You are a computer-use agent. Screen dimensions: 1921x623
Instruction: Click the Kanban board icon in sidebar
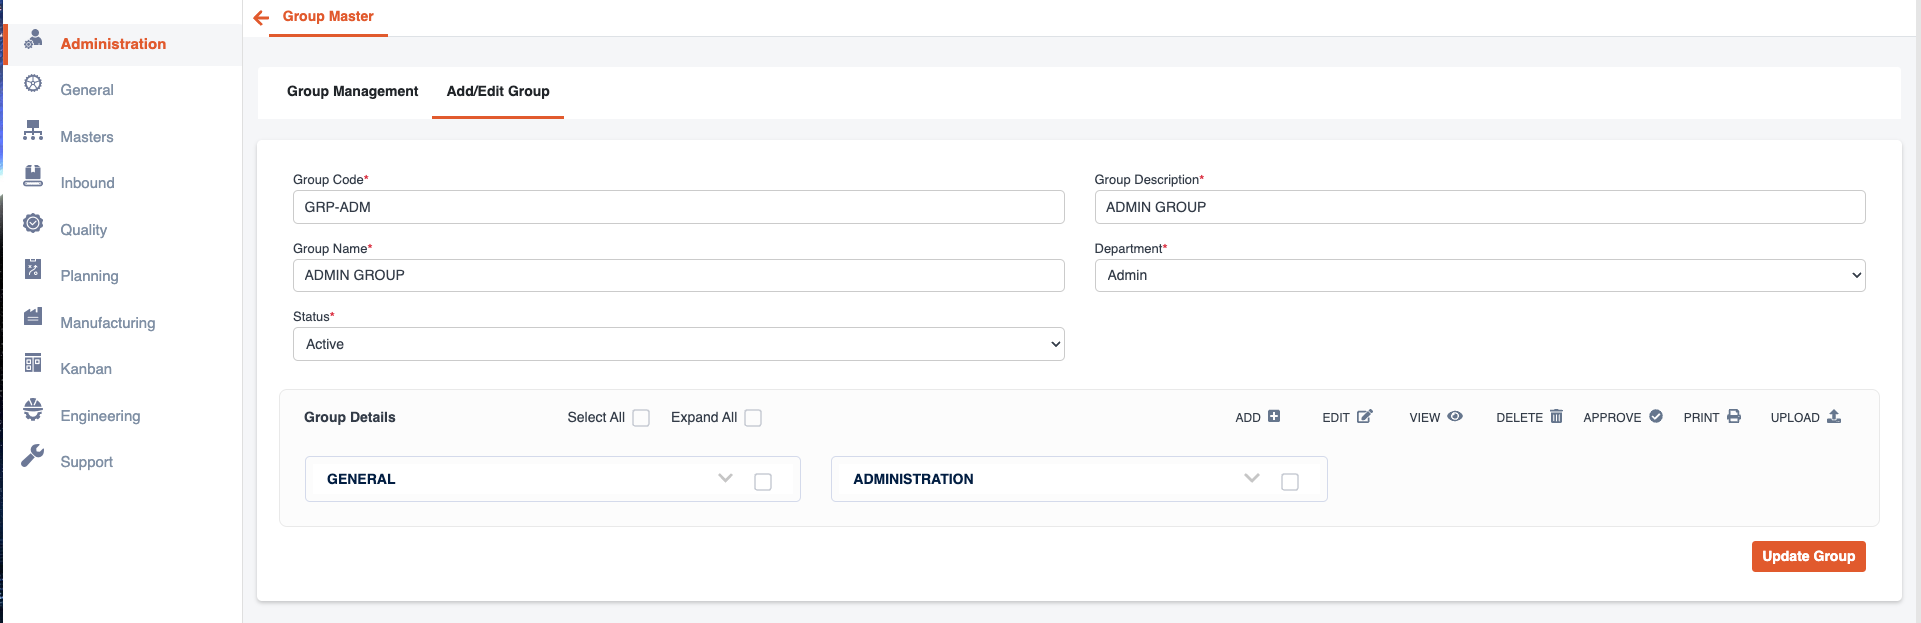[33, 363]
